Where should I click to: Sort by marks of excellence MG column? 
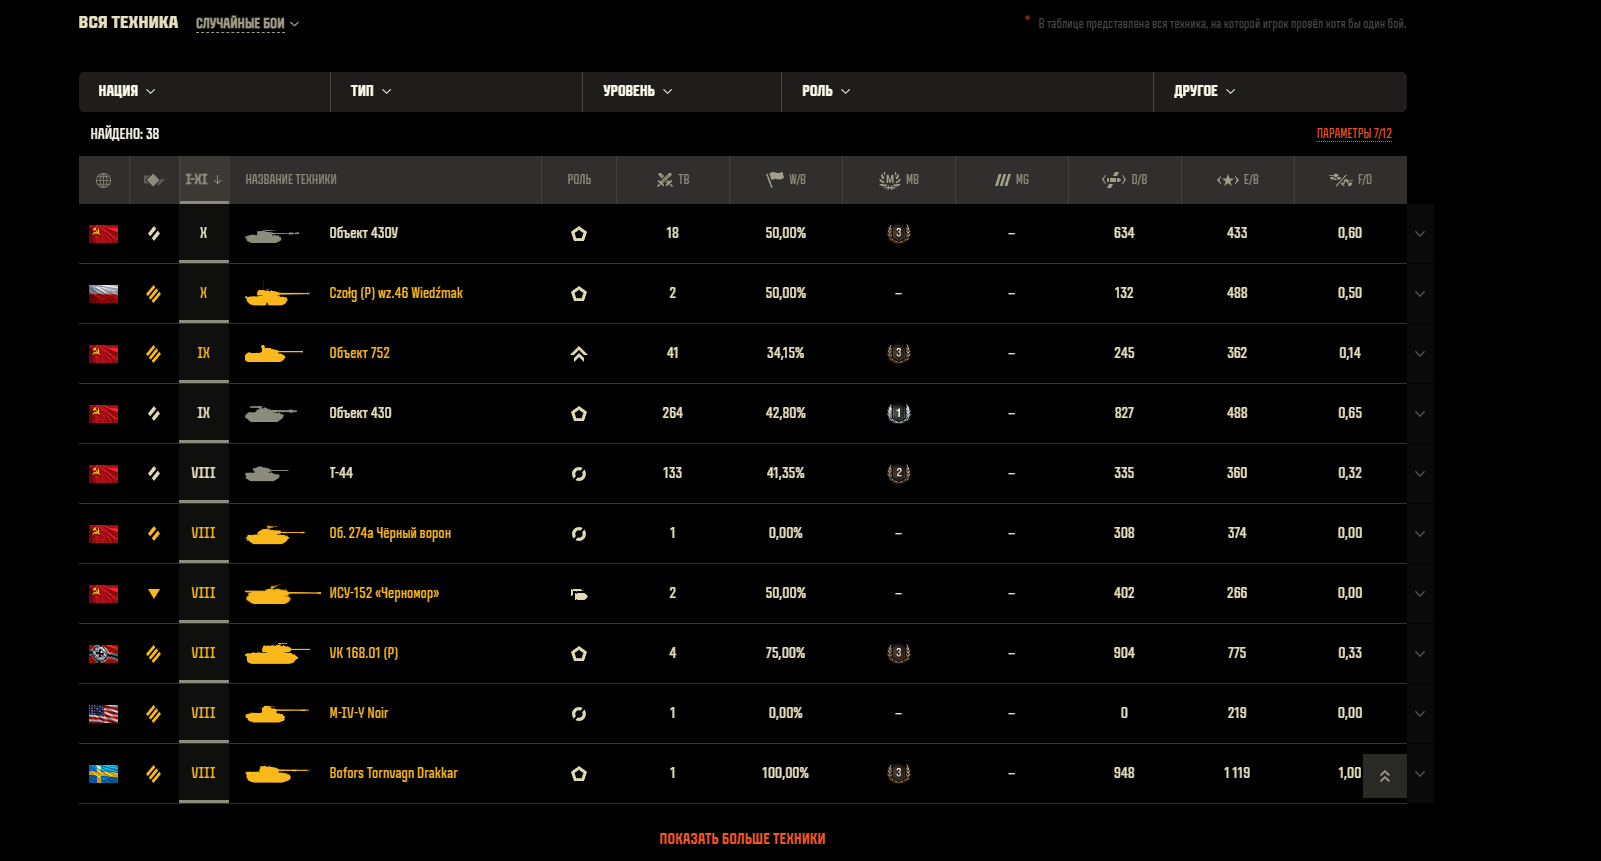(1011, 180)
